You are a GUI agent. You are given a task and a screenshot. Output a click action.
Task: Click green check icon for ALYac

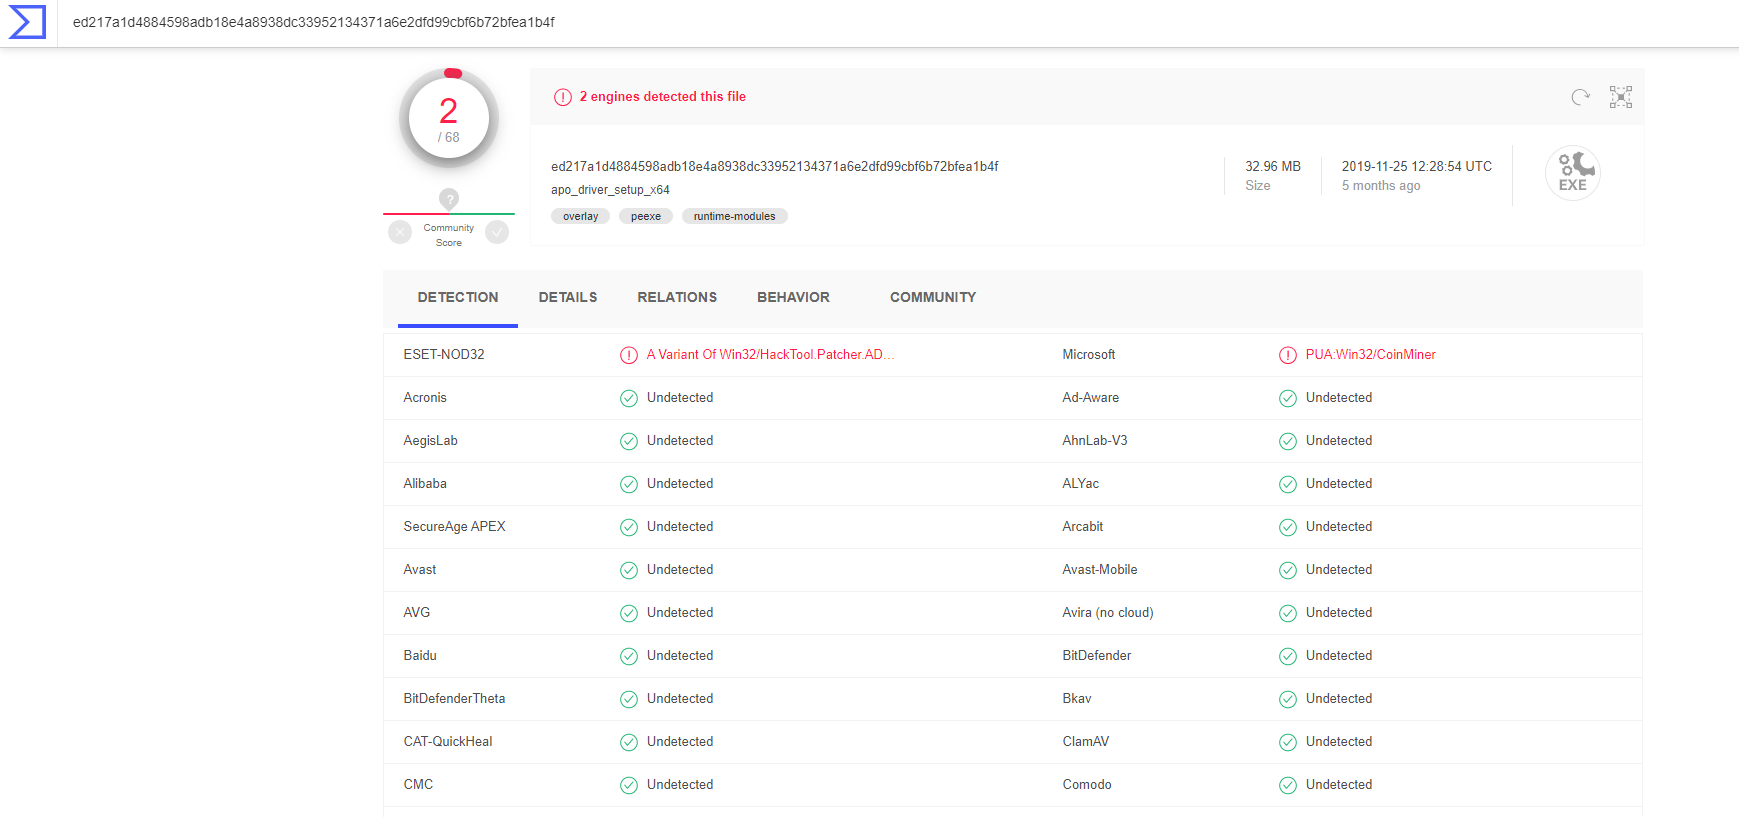(1288, 484)
